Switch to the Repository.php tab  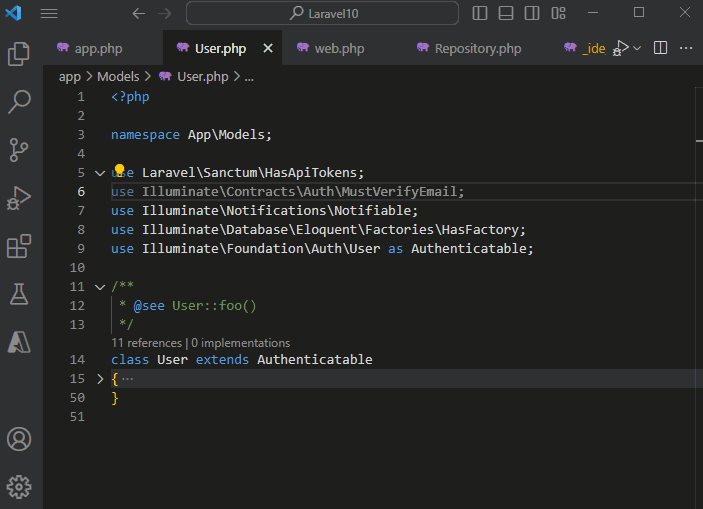[478, 48]
